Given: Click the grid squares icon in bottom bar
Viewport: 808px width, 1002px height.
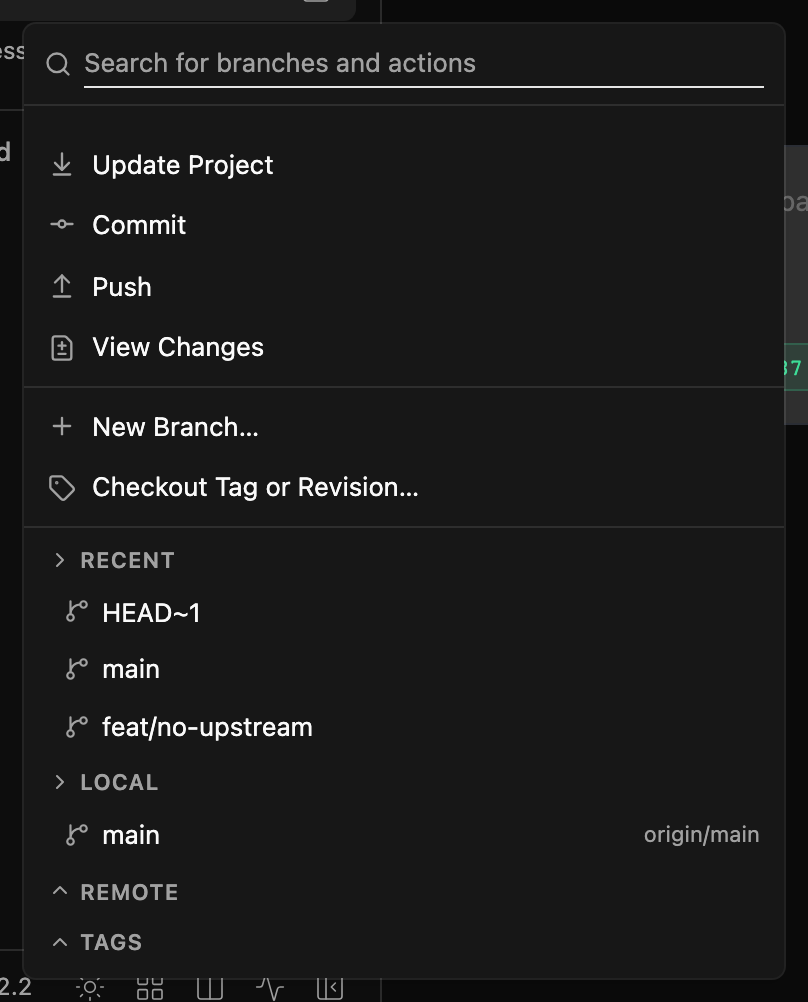Looking at the screenshot, I should tap(150, 989).
